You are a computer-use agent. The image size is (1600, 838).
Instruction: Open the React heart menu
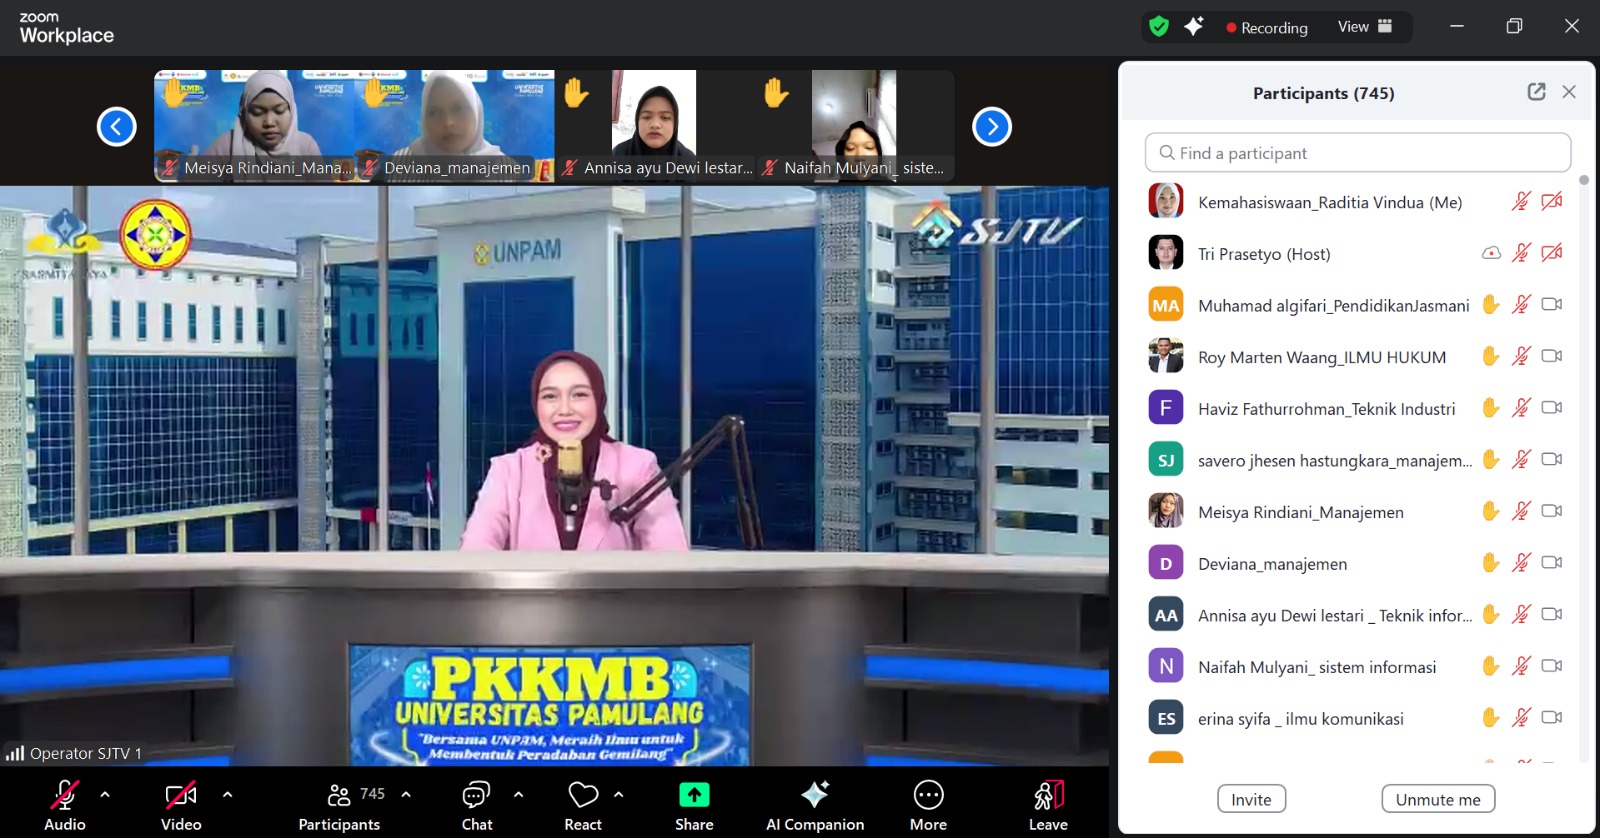[583, 805]
